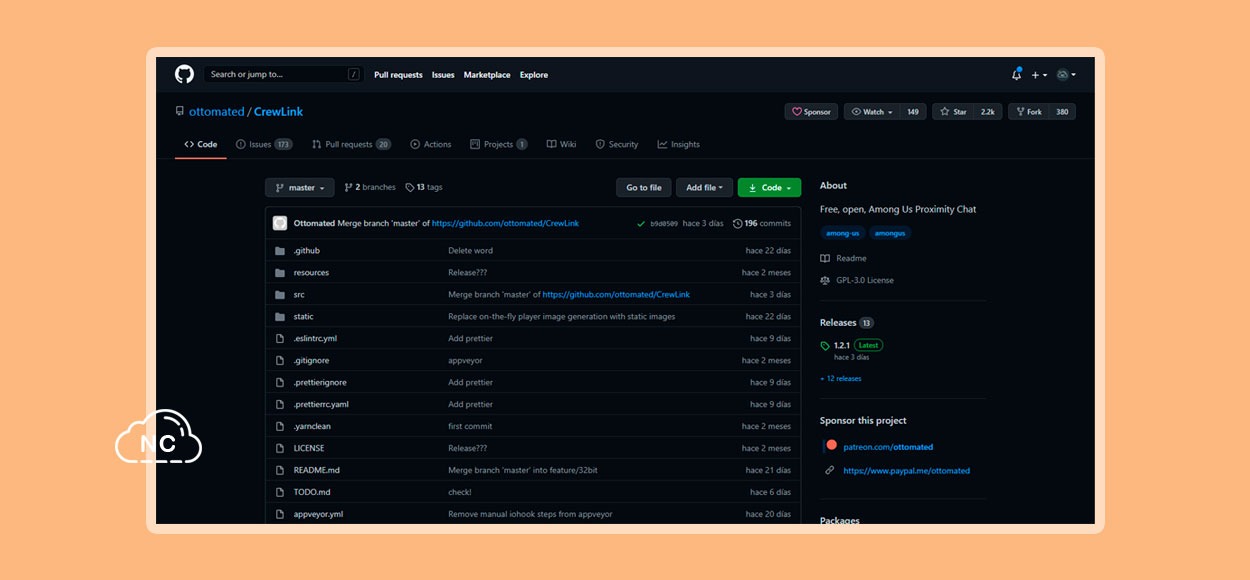The image size is (1250, 580).
Task: Open Issues in the top navigation
Action: (443, 75)
